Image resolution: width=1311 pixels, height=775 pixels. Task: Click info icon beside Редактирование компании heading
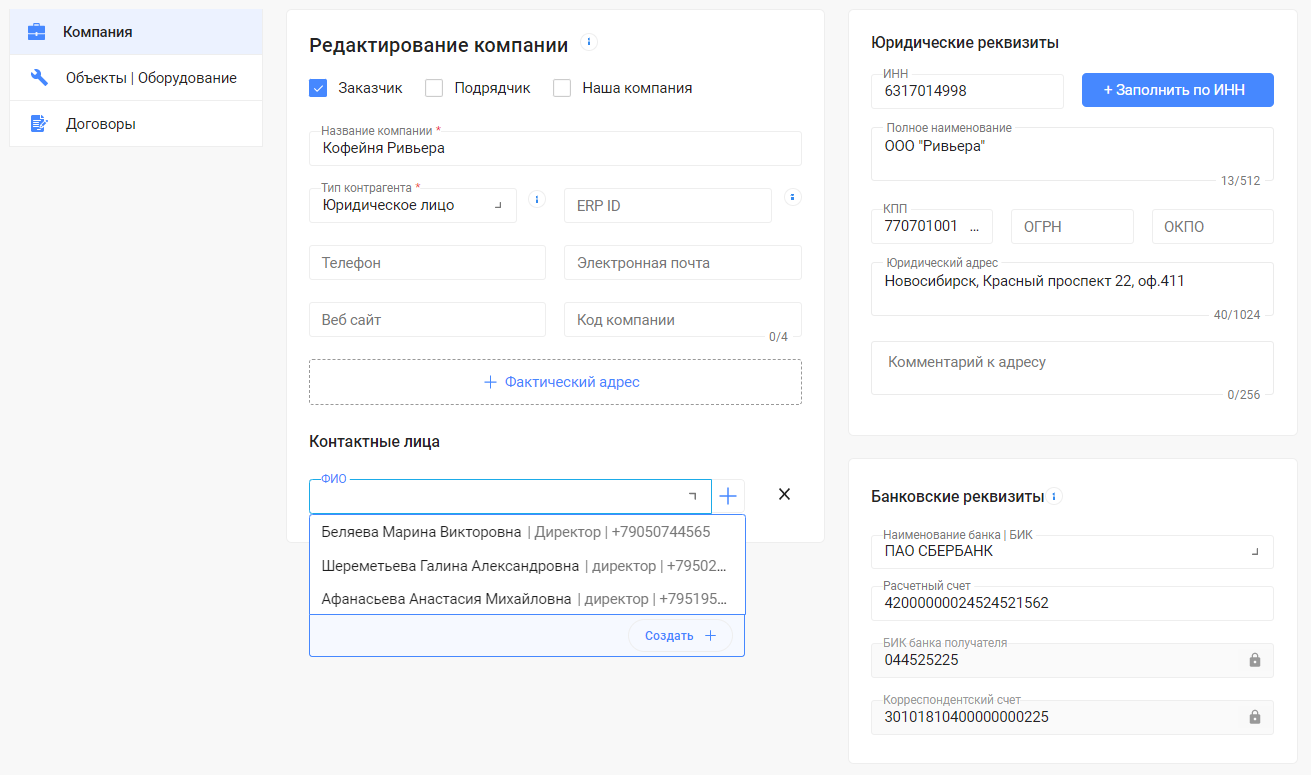click(x=589, y=42)
